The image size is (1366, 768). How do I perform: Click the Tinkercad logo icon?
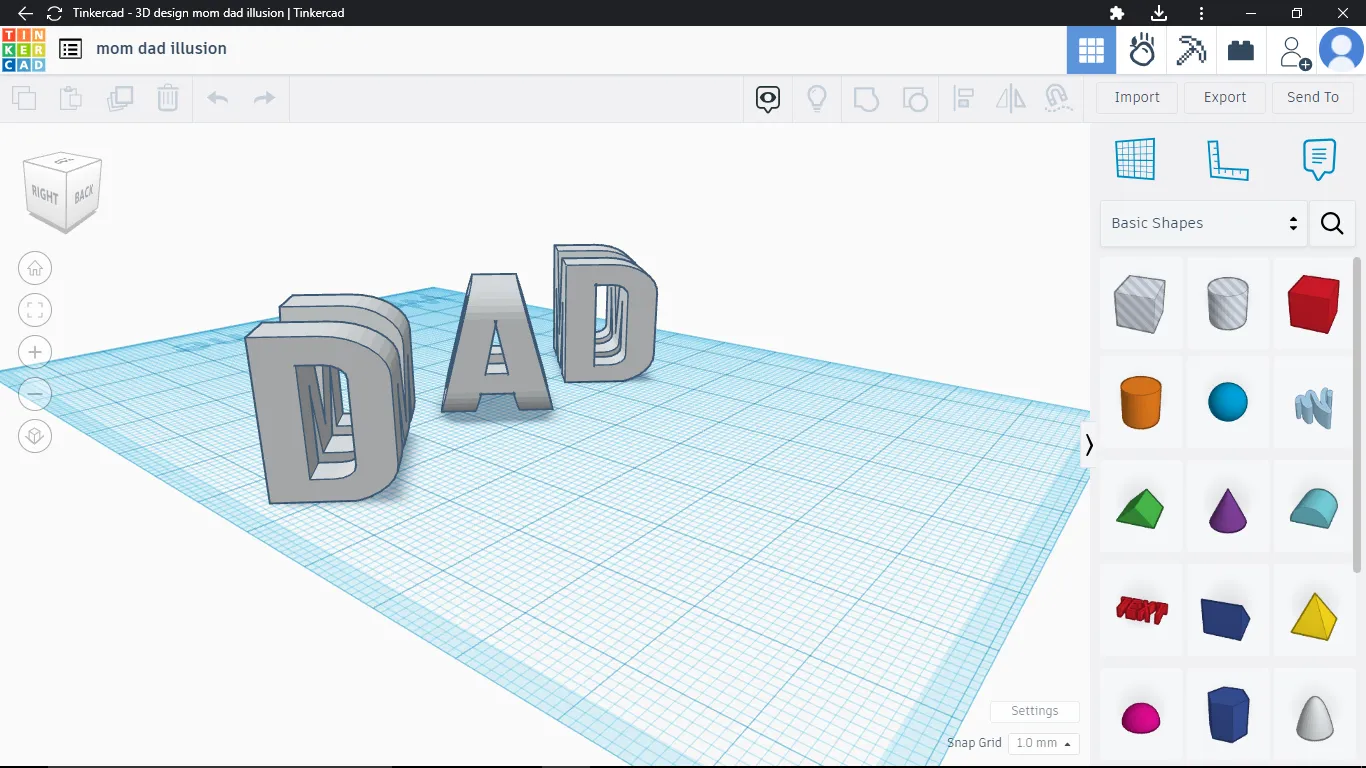click(x=23, y=49)
